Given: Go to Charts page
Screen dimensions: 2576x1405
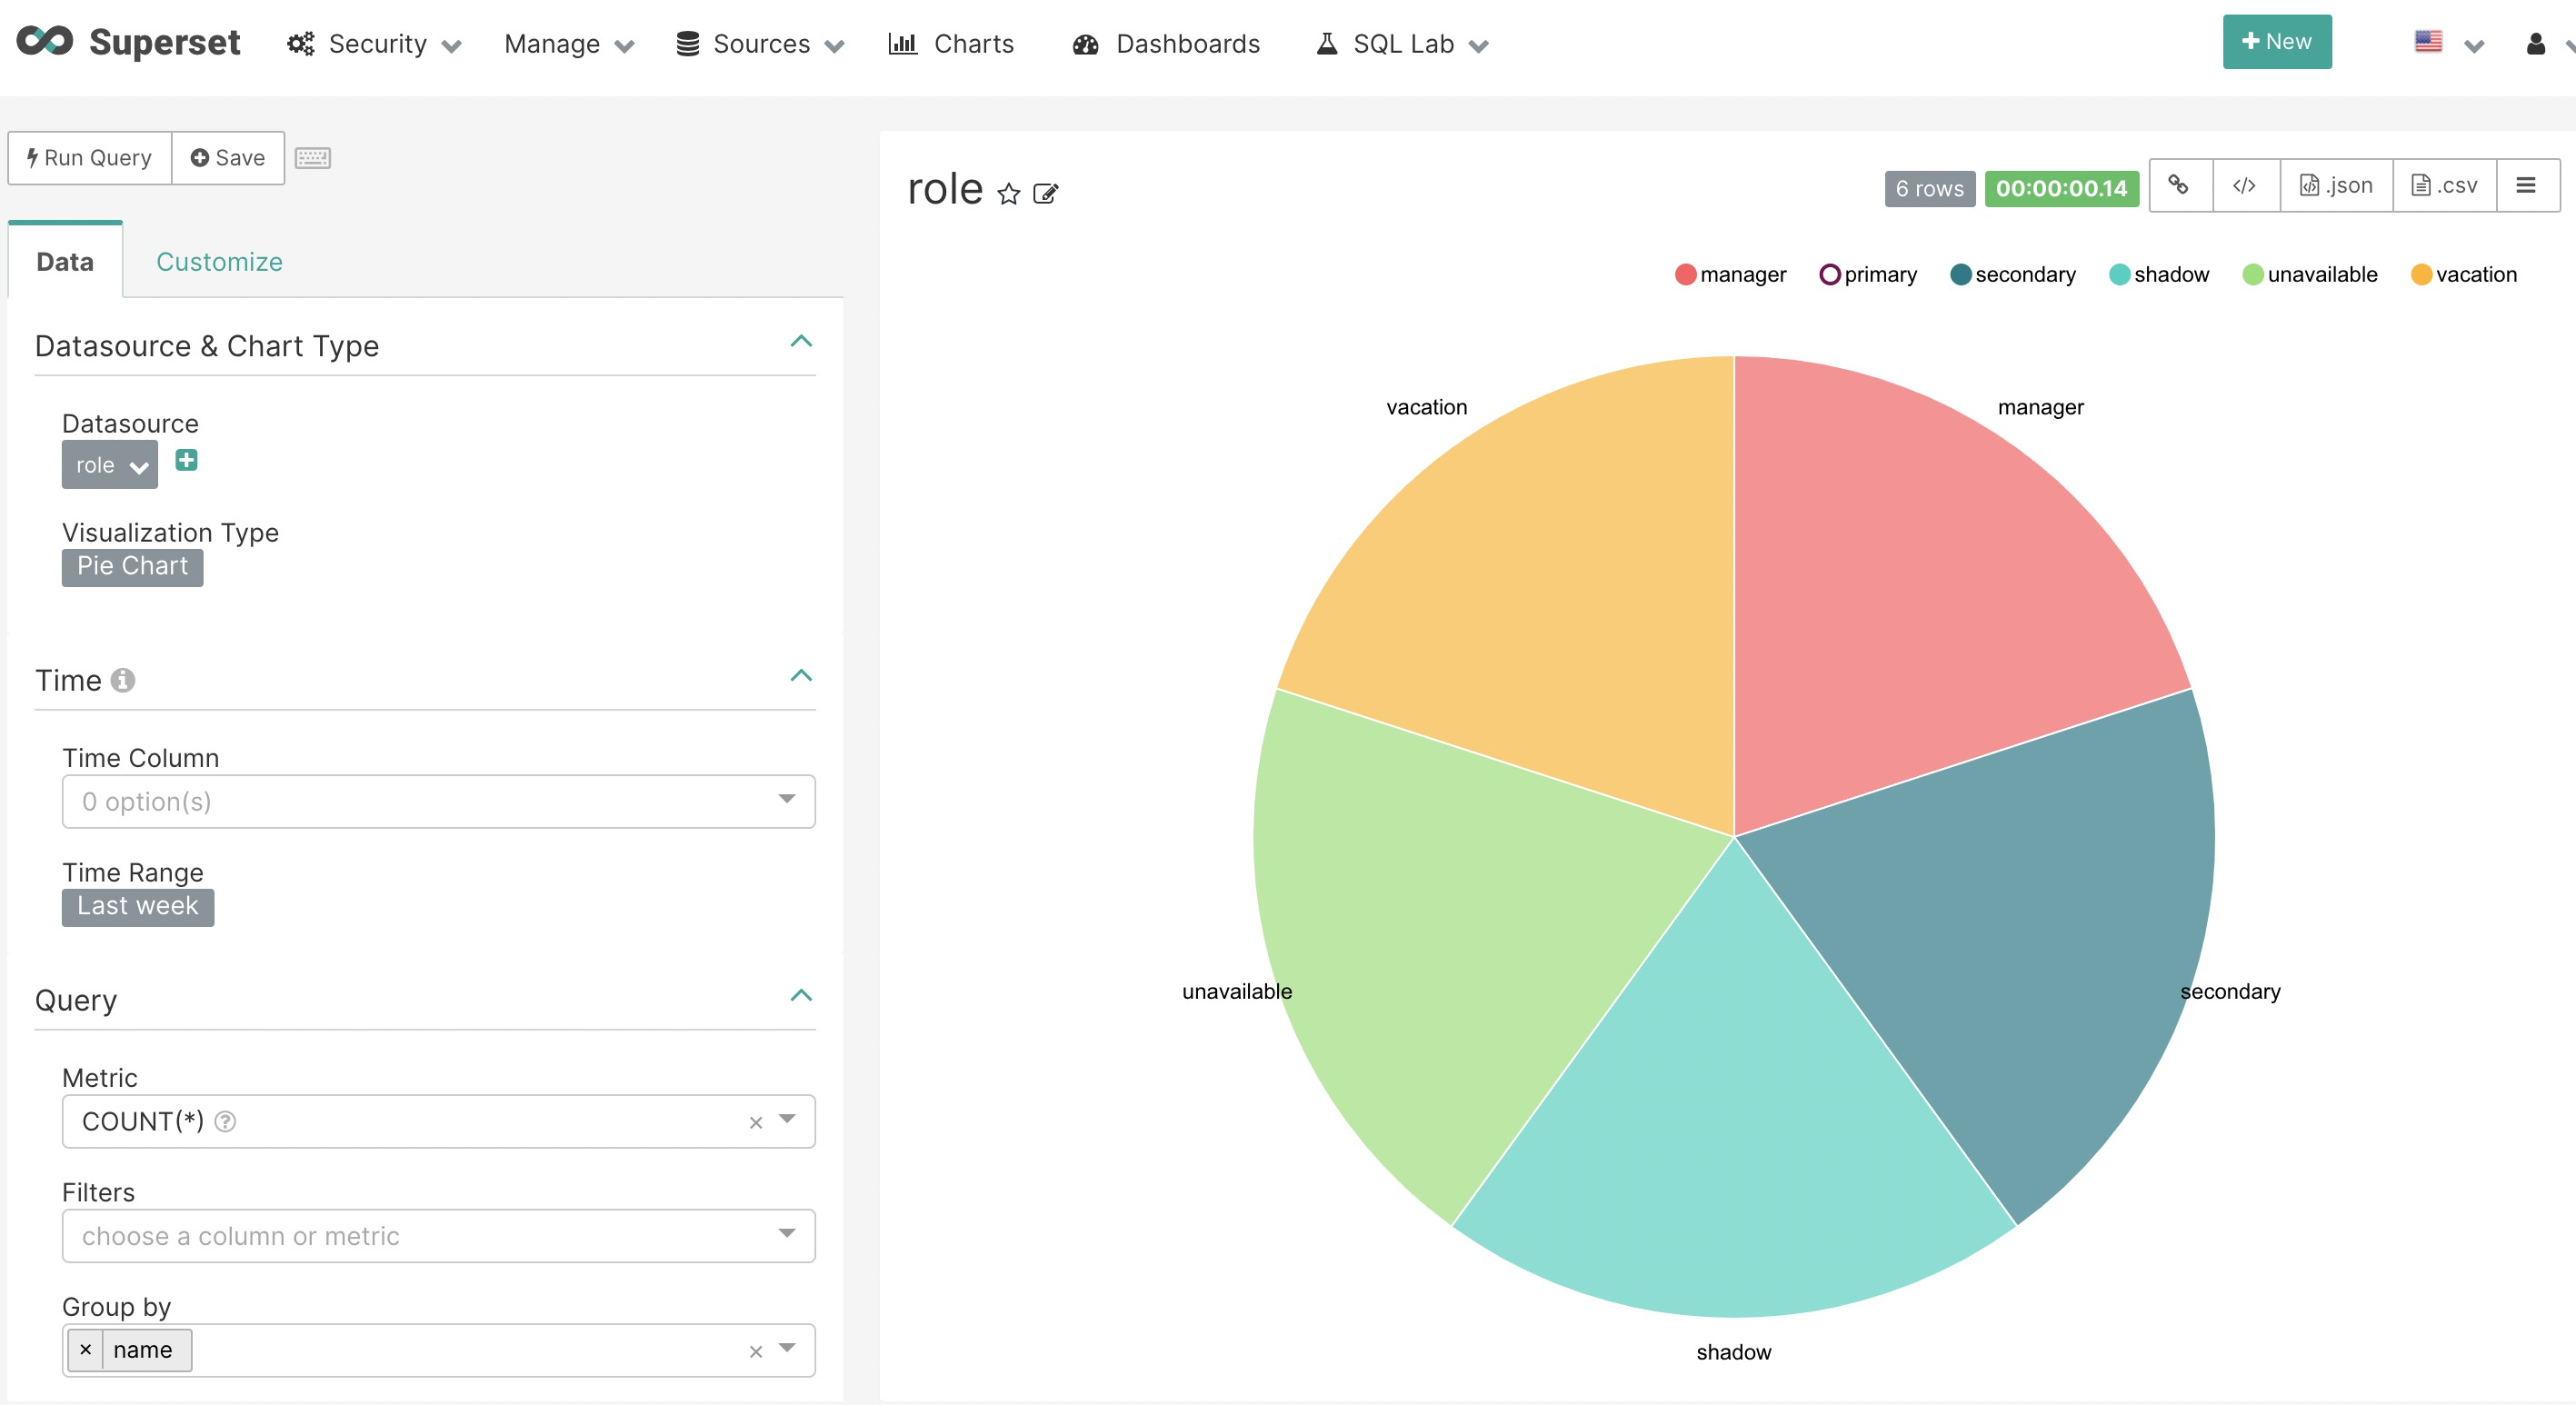Looking at the screenshot, I should coord(951,44).
